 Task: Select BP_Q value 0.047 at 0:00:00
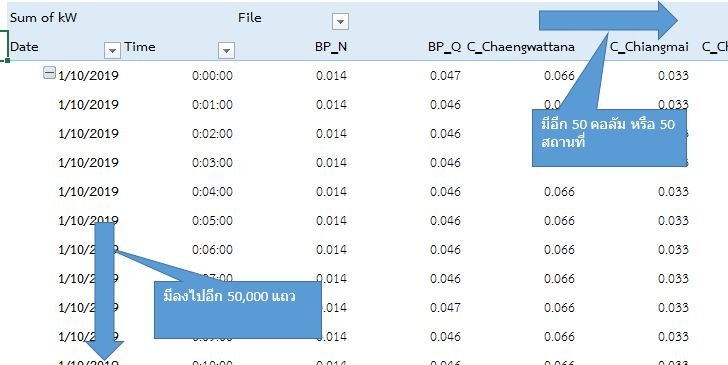point(445,76)
